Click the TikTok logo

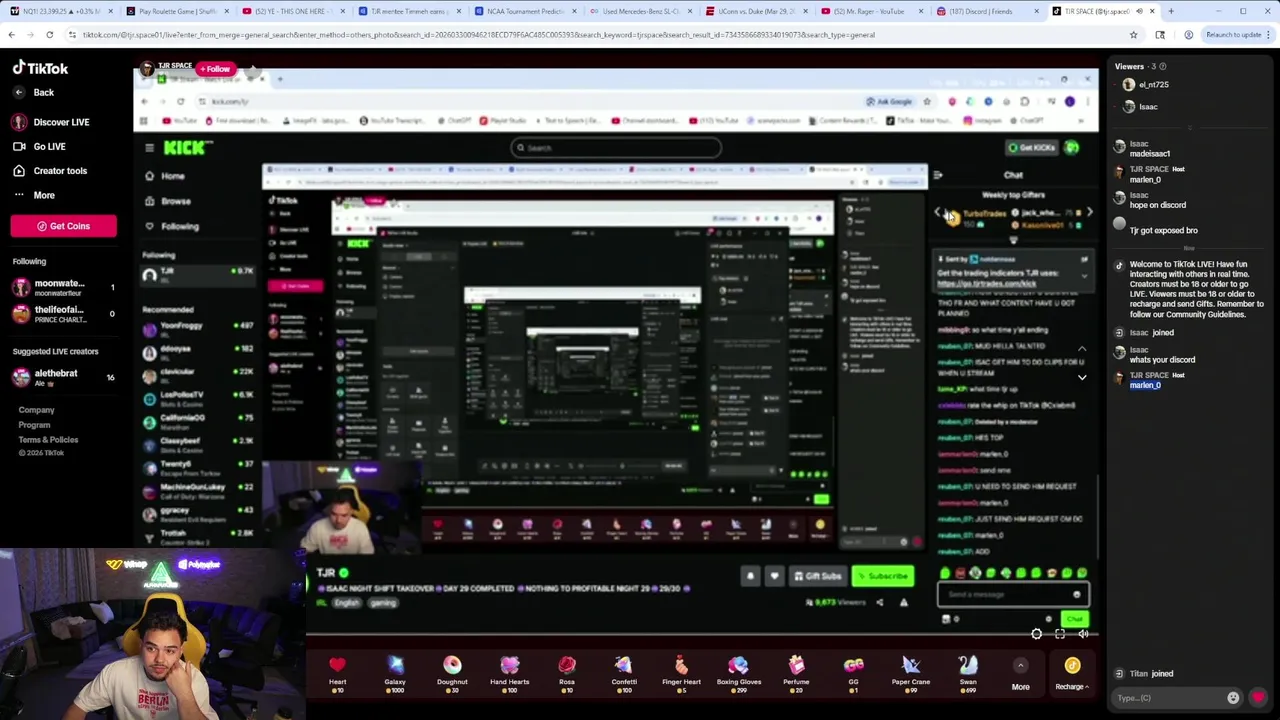(x=40, y=68)
